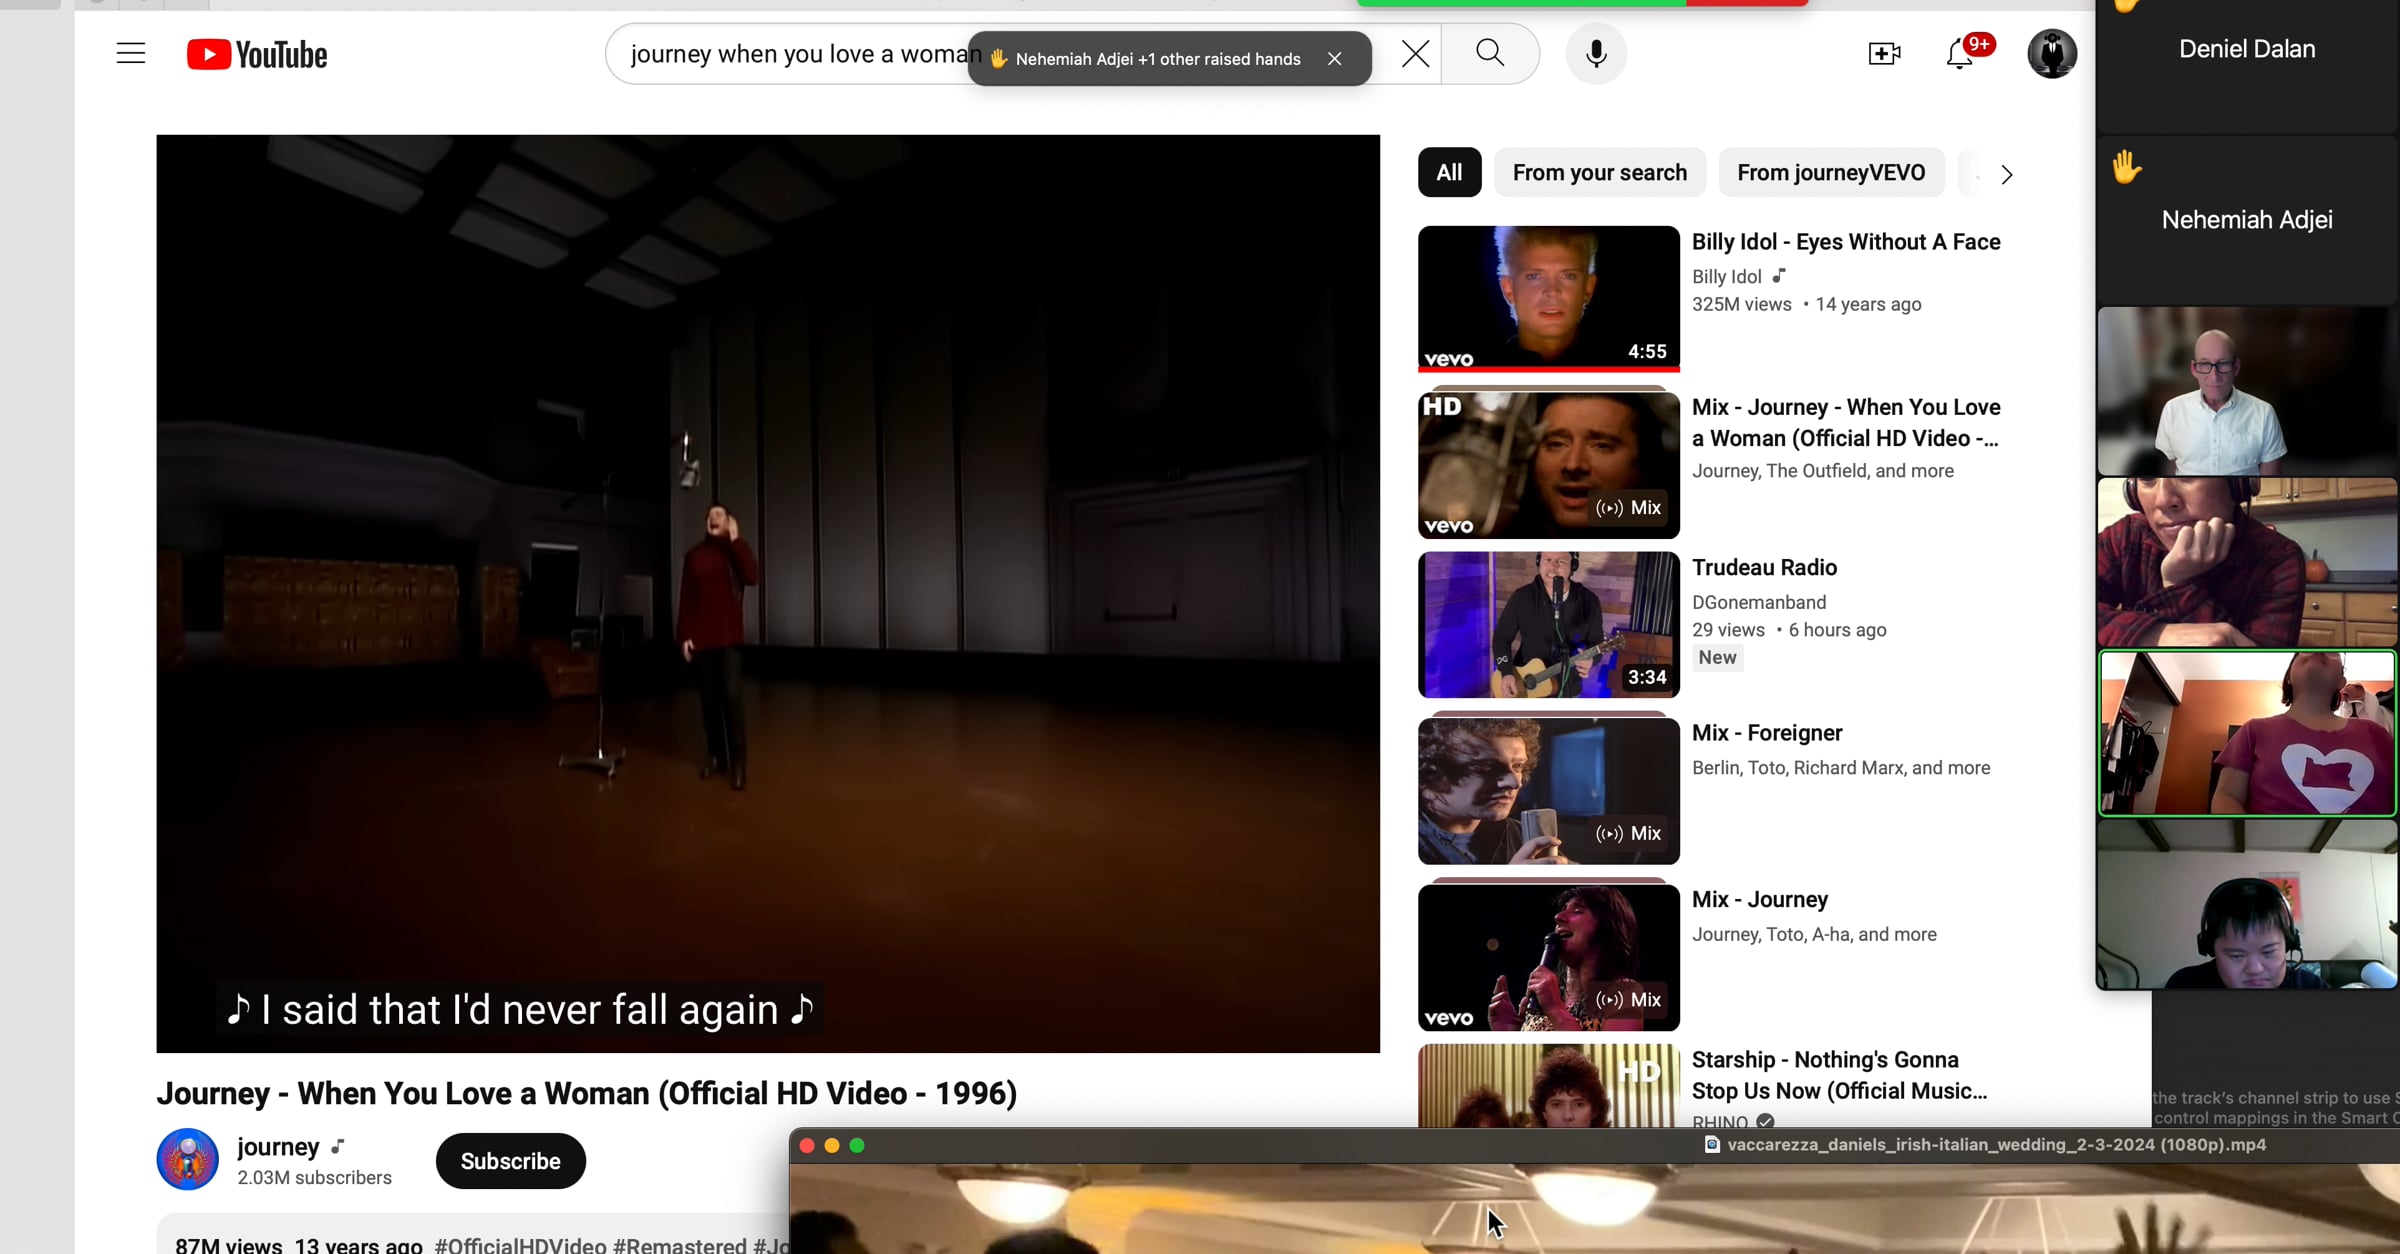Viewport: 2400px width, 1254px height.
Task: Activate voice search microphone icon
Action: click(1596, 54)
